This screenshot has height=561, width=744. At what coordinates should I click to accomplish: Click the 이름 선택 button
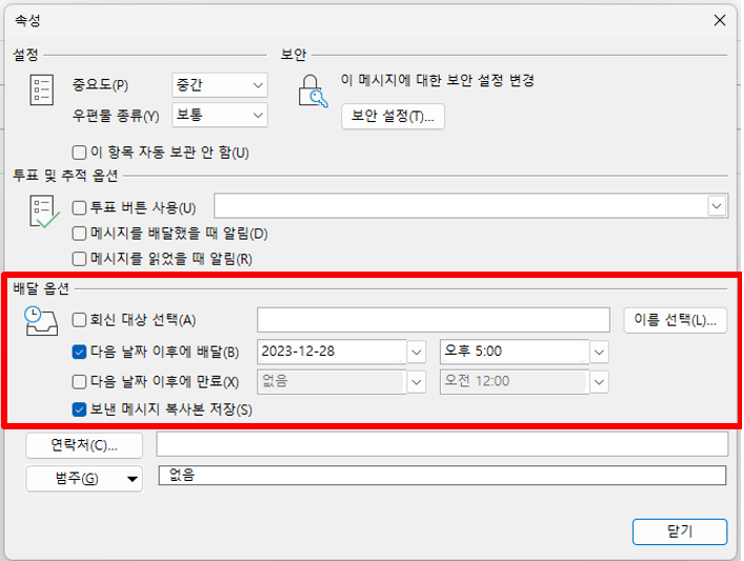click(675, 320)
